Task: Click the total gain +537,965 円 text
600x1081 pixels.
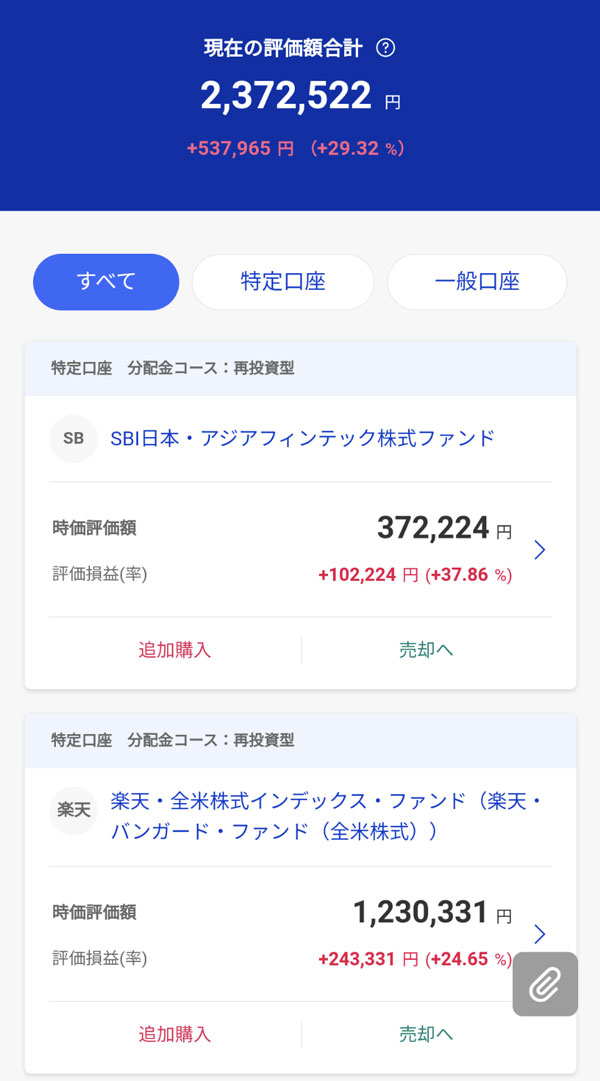Action: (x=240, y=148)
